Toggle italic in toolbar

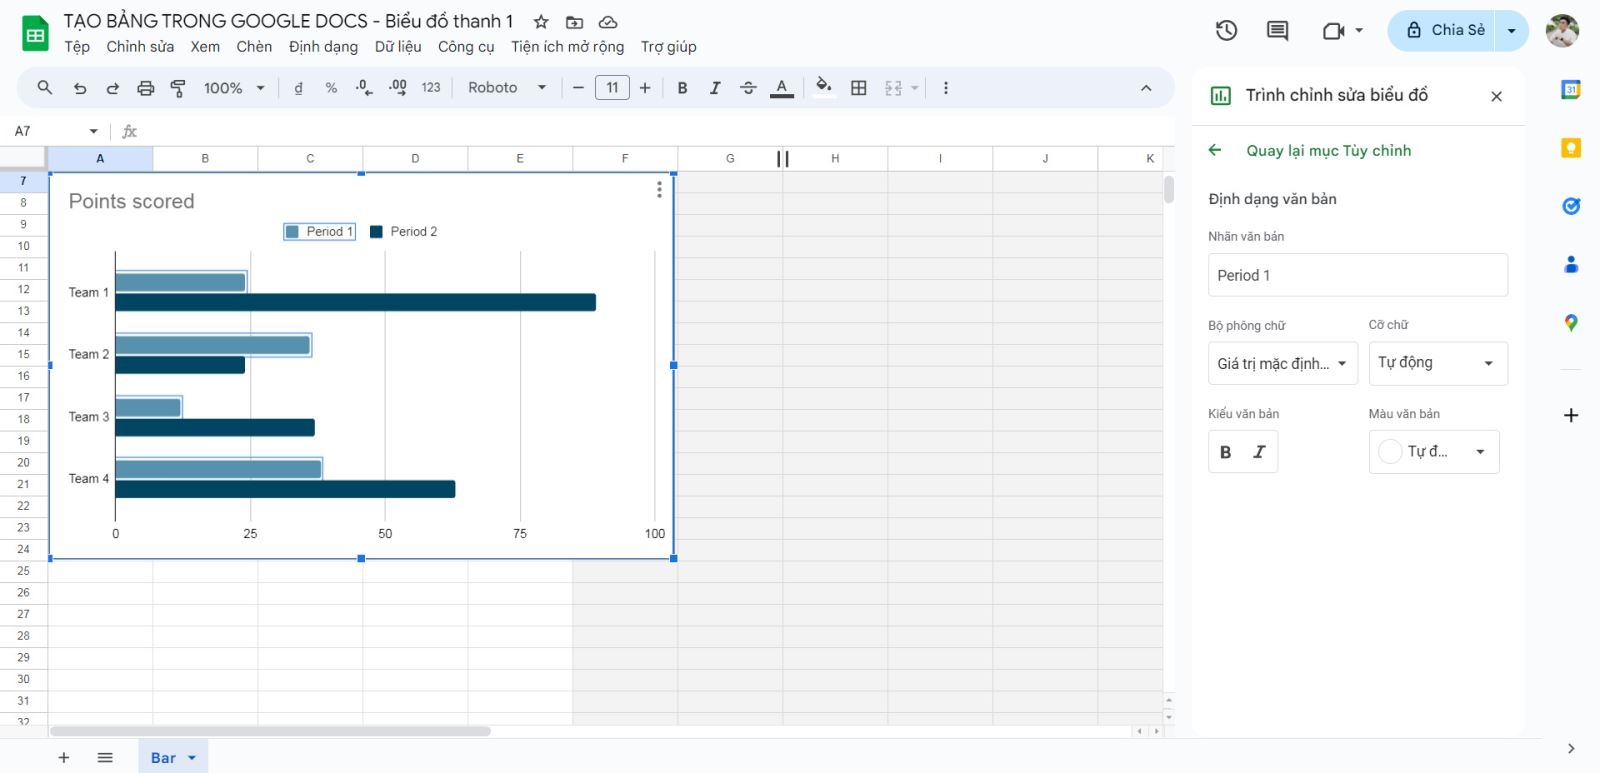pyautogui.click(x=715, y=88)
